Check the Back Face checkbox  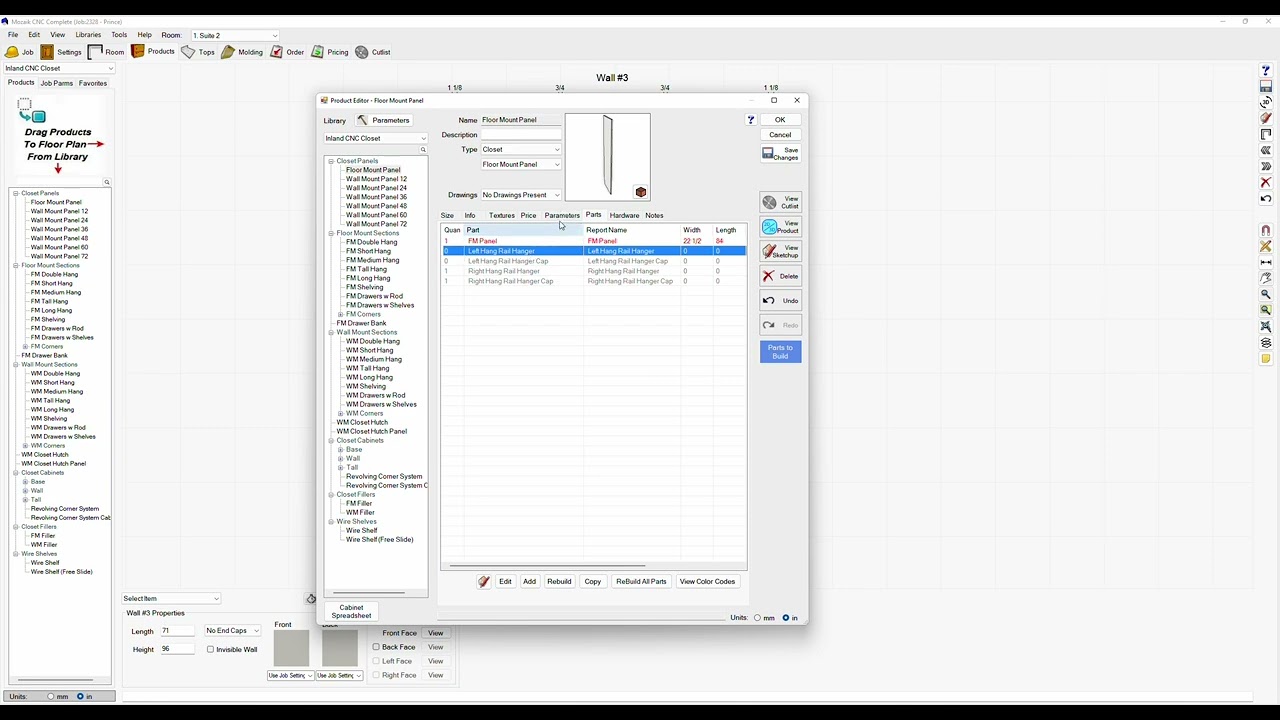(x=376, y=647)
